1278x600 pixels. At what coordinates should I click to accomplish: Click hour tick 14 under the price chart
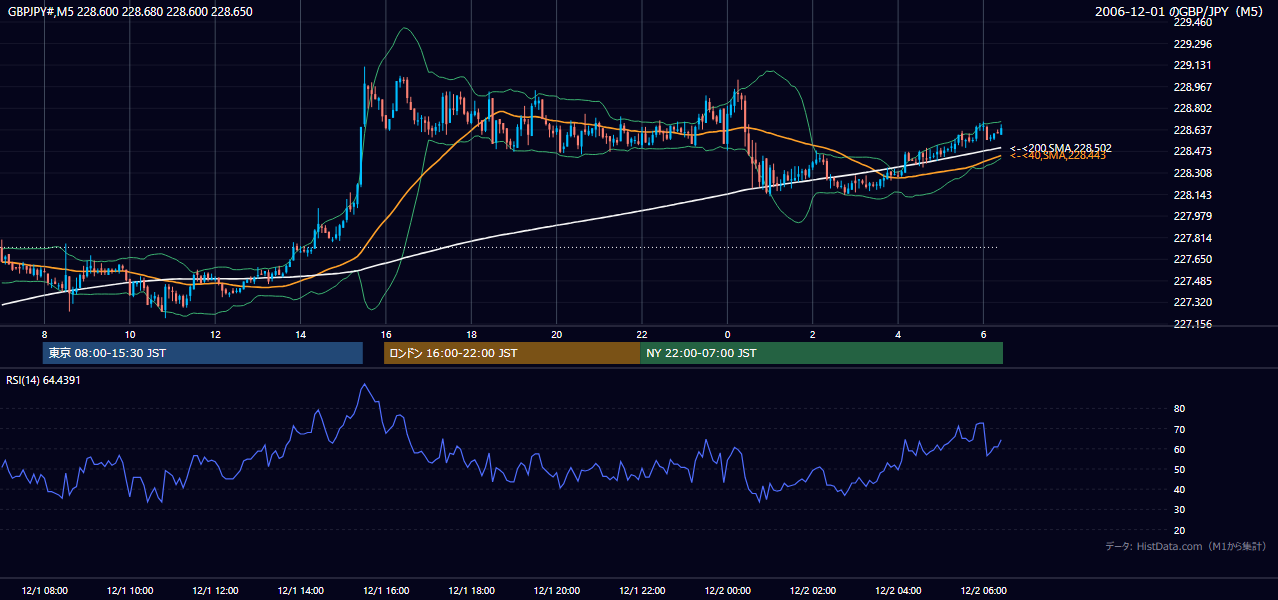click(300, 334)
